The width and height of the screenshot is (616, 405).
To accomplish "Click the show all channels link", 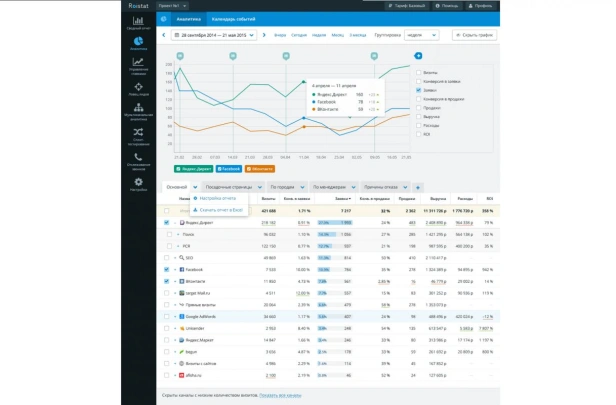I will tap(280, 395).
